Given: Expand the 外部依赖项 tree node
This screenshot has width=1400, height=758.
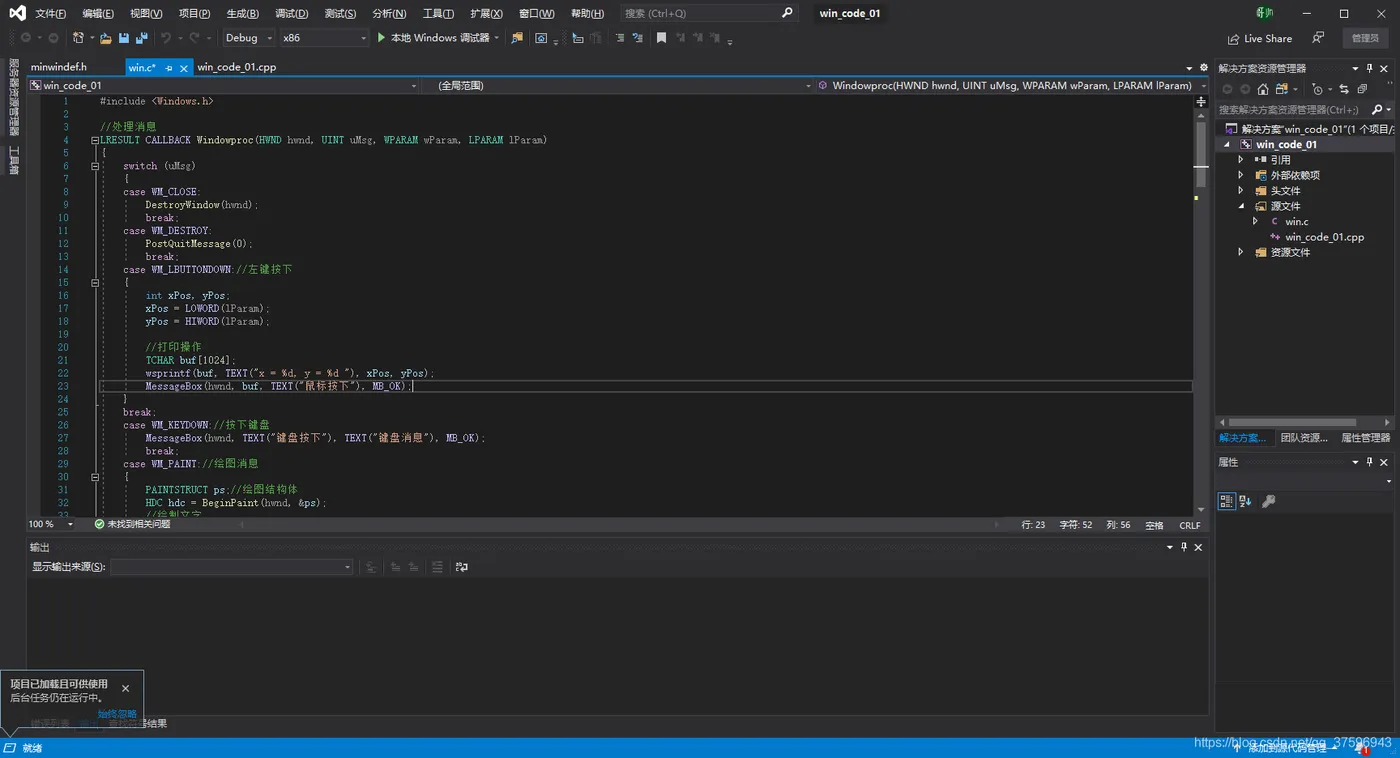Looking at the screenshot, I should pos(1241,175).
